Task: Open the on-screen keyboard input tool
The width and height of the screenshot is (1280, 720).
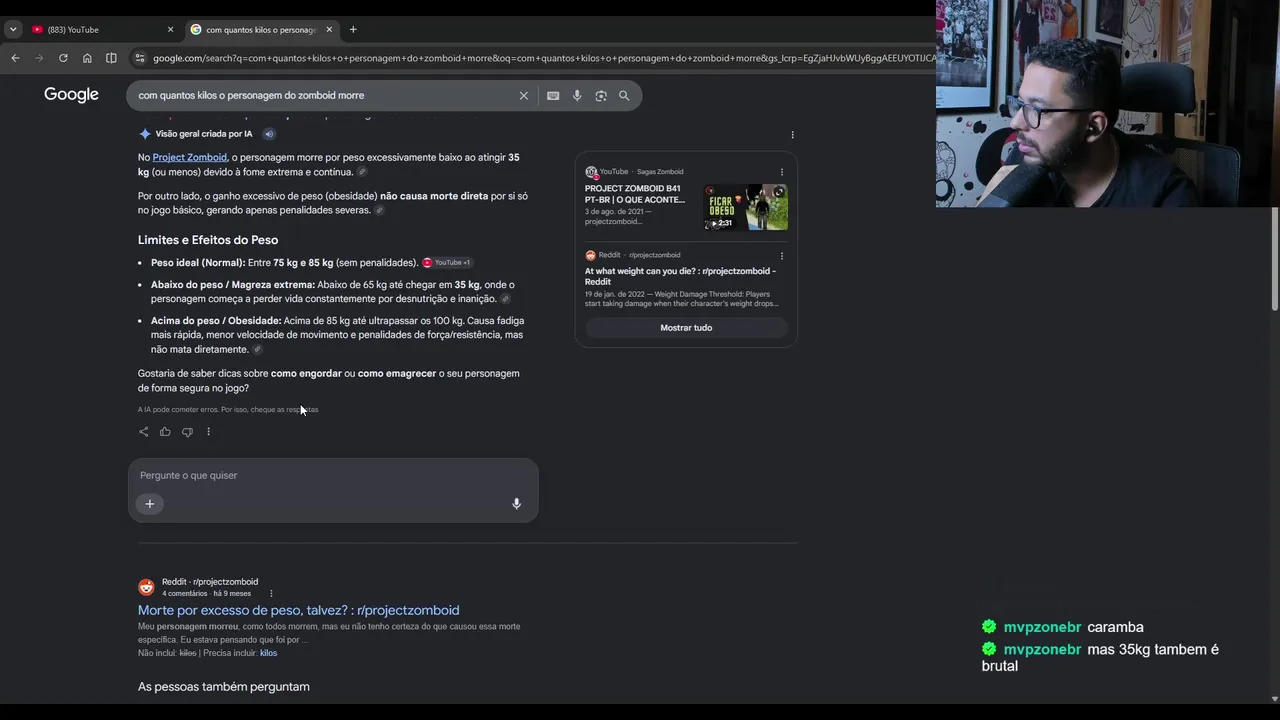Action: pyautogui.click(x=553, y=96)
